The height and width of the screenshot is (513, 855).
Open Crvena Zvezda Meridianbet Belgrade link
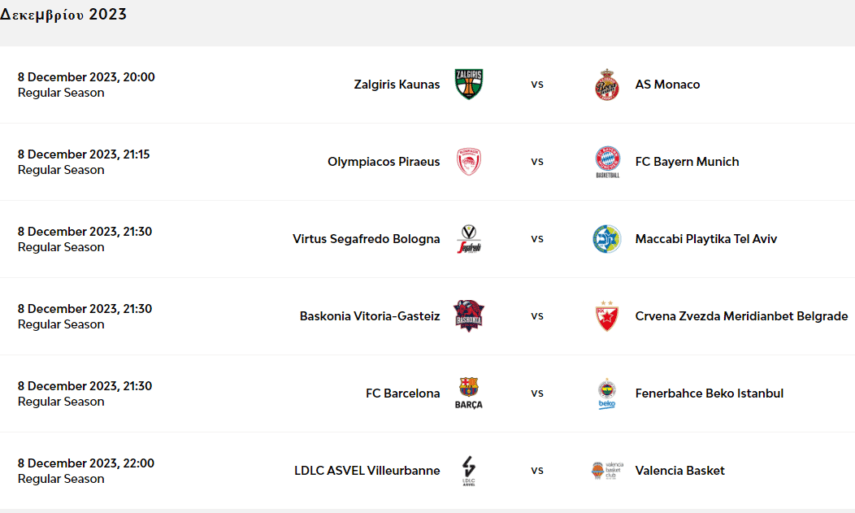[741, 316]
